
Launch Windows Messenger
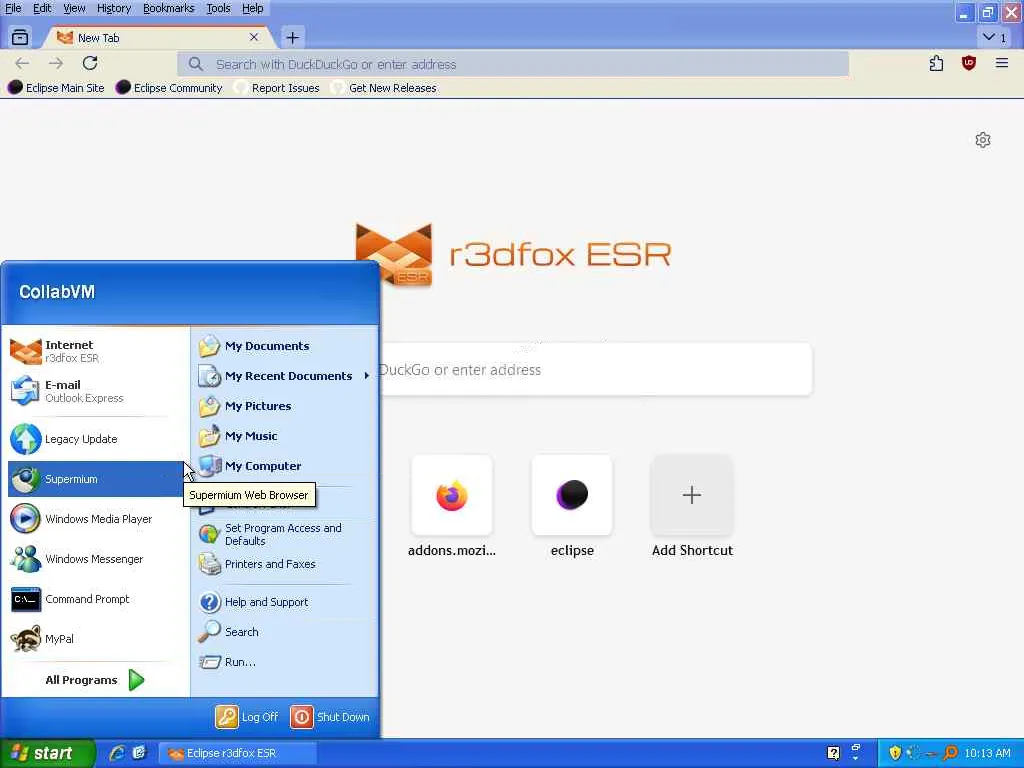(x=96, y=559)
